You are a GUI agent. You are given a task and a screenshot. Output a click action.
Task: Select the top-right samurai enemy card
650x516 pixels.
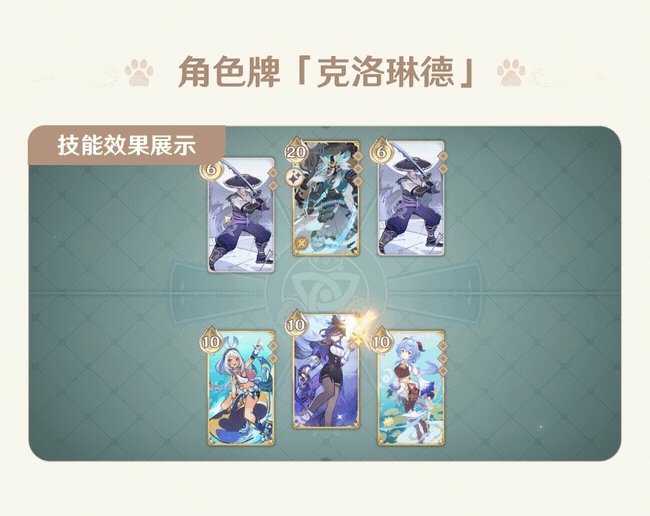pyautogui.click(x=411, y=198)
